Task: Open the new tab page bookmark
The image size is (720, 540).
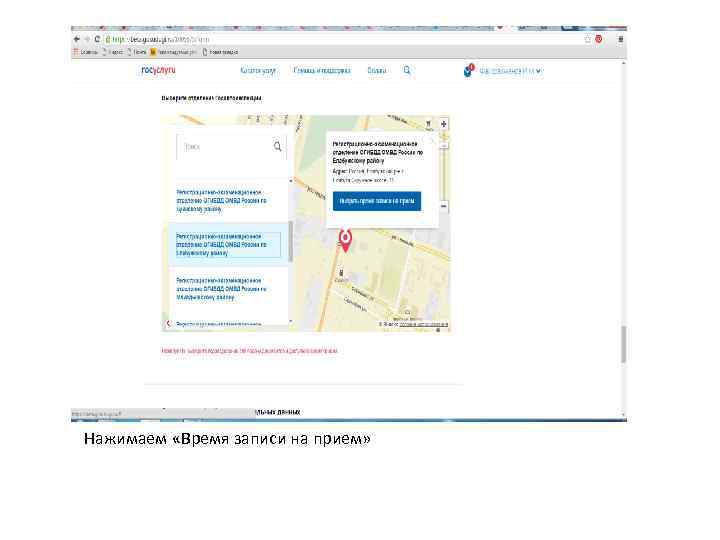Action: (220, 52)
